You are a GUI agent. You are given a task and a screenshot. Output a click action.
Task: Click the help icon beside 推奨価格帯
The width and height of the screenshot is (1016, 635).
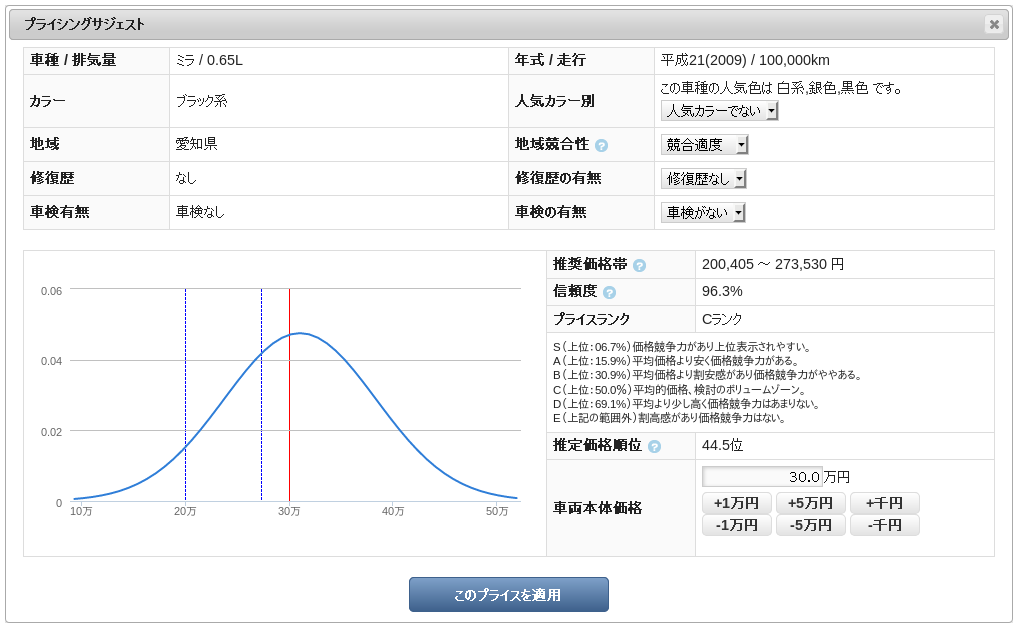click(640, 265)
